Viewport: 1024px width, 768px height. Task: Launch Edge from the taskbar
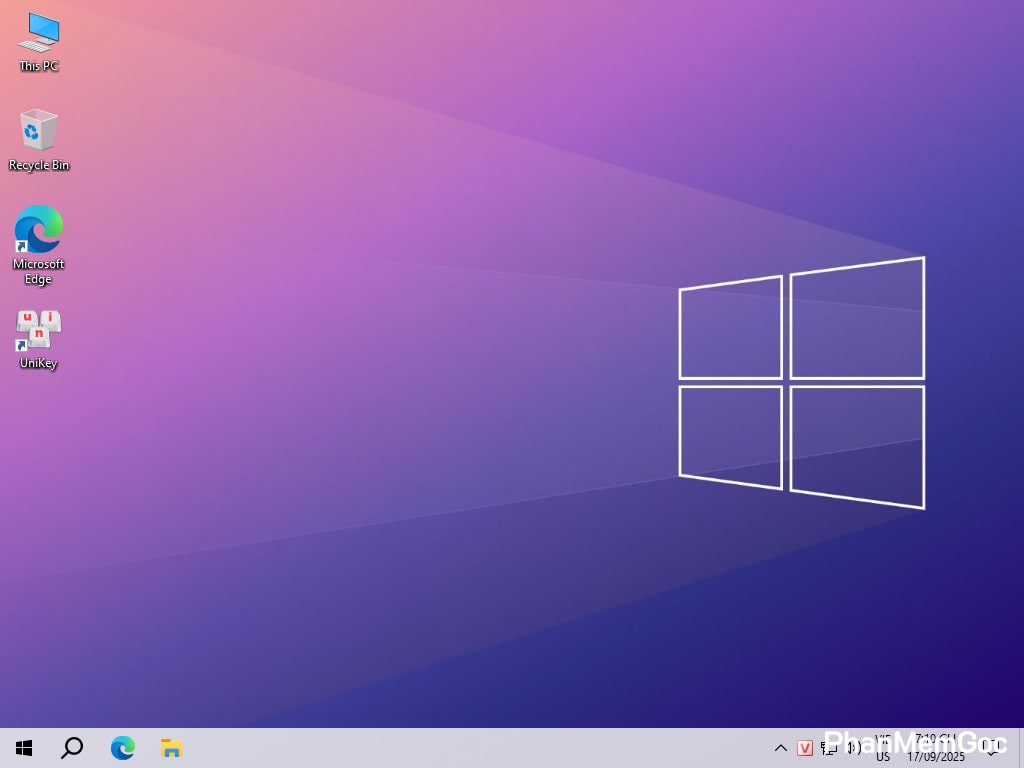pyautogui.click(x=122, y=748)
